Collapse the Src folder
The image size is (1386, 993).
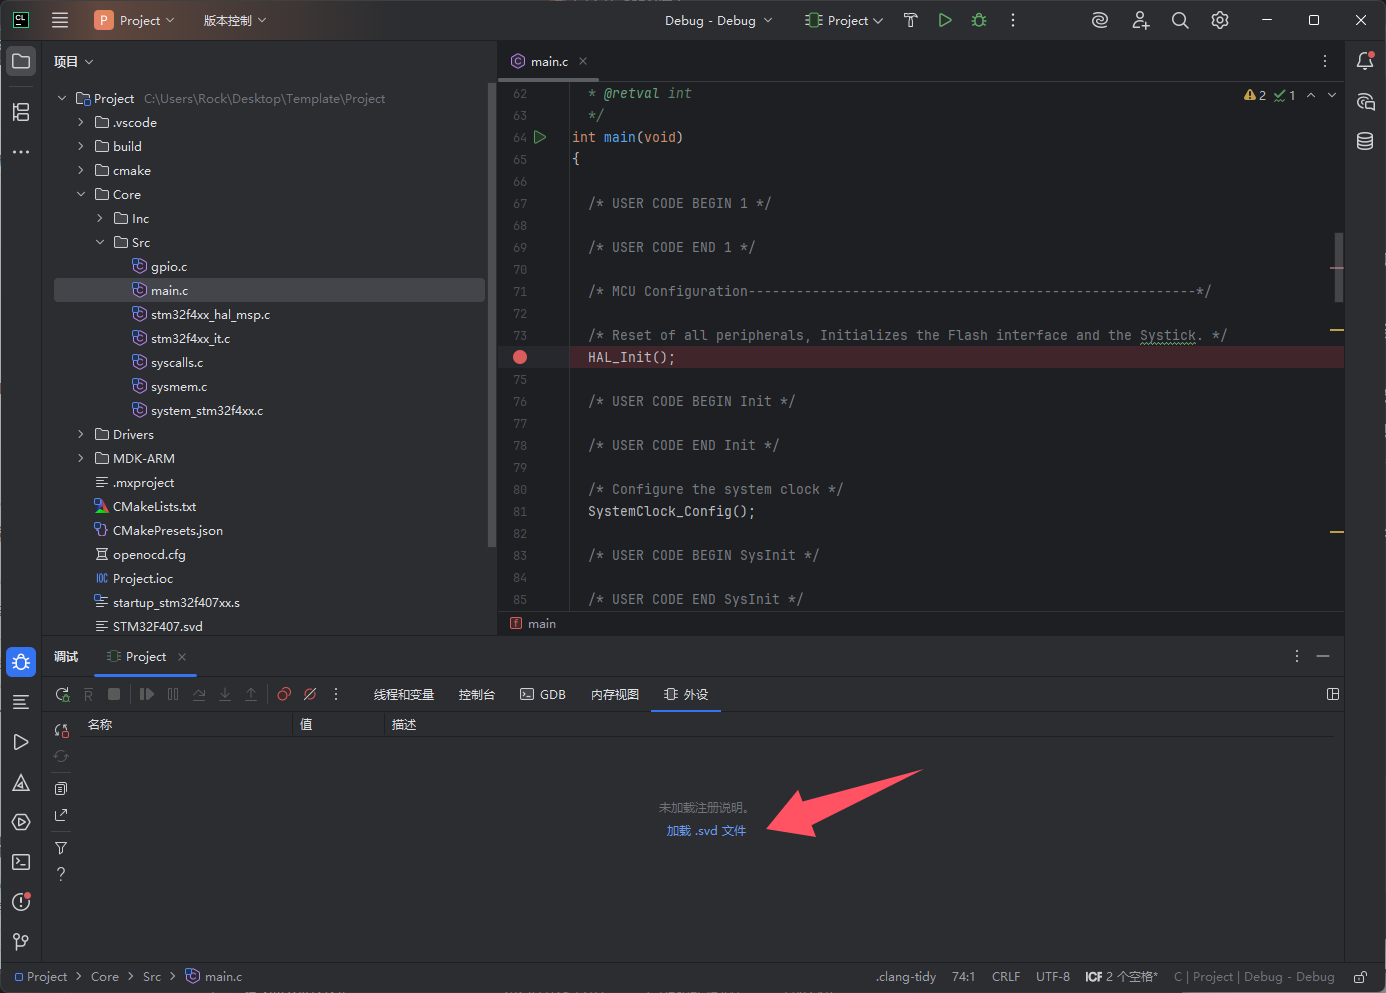pyautogui.click(x=100, y=242)
